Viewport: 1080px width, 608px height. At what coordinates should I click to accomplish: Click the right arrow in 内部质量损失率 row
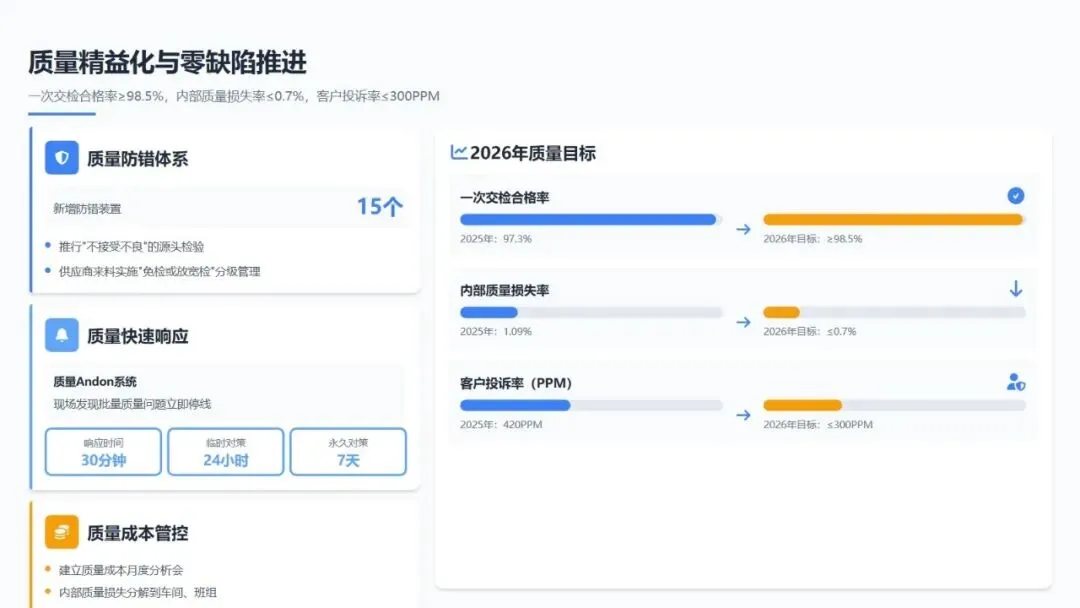click(x=743, y=322)
